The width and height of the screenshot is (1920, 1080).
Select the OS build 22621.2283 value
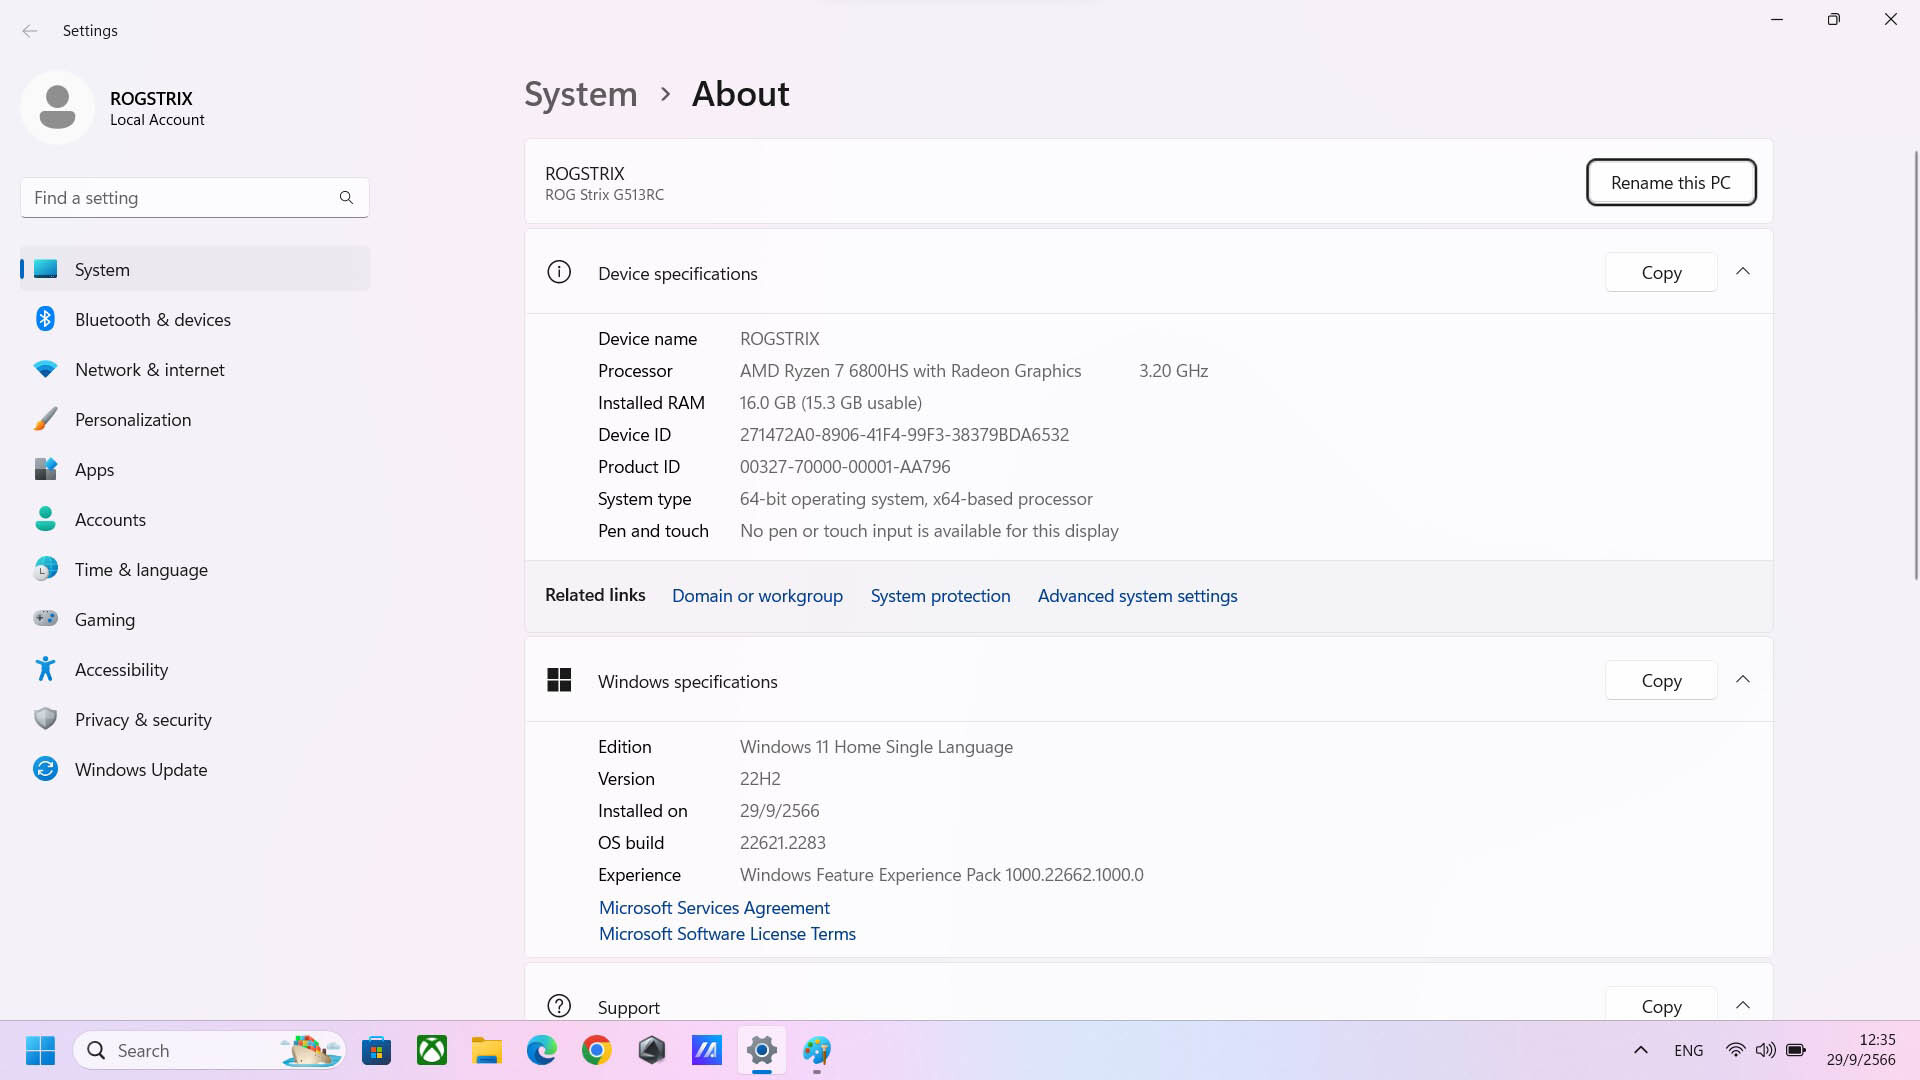click(x=783, y=843)
